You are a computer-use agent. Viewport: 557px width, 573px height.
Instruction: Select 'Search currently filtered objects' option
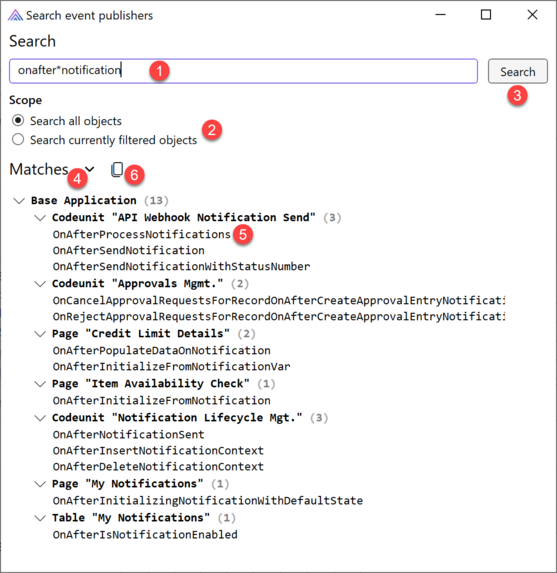(18, 139)
